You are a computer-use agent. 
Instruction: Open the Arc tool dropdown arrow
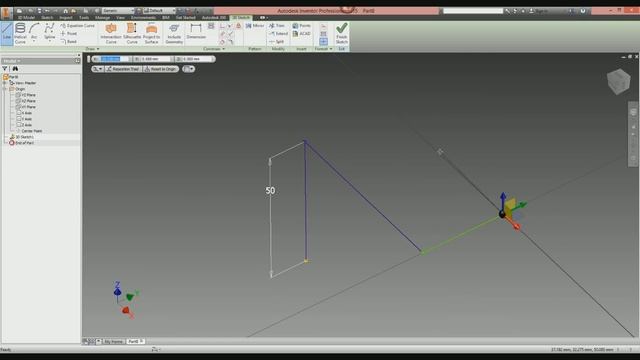click(34, 42)
